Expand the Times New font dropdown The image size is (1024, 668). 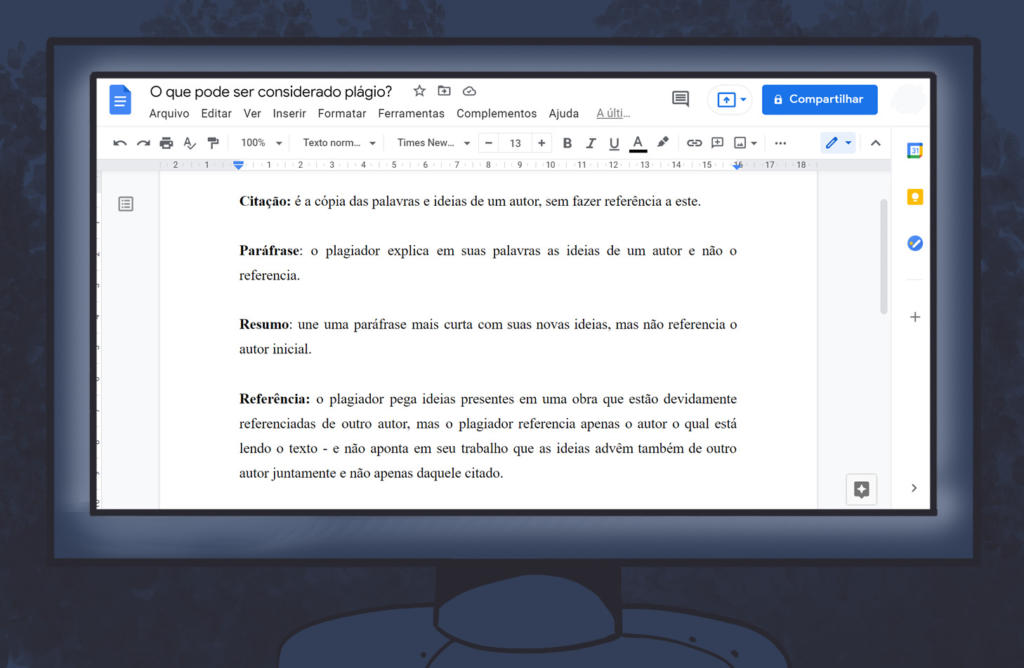433,143
